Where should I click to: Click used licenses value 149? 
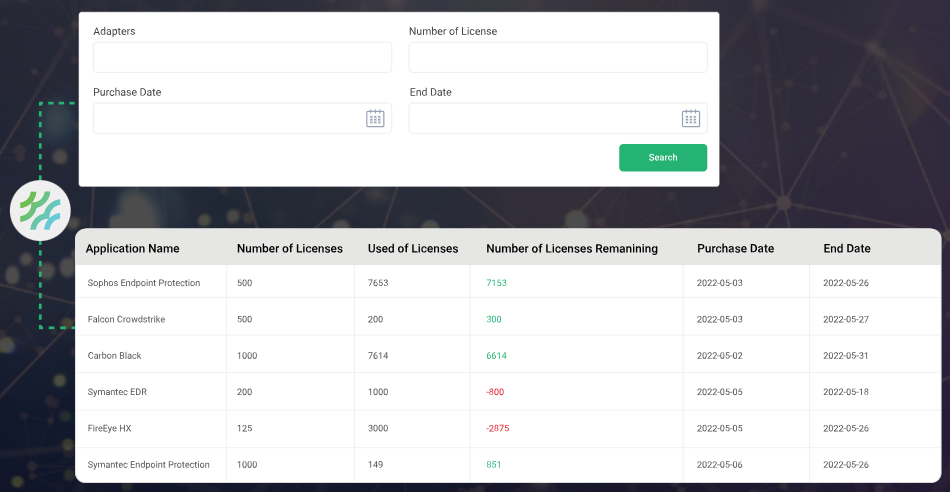click(x=375, y=465)
